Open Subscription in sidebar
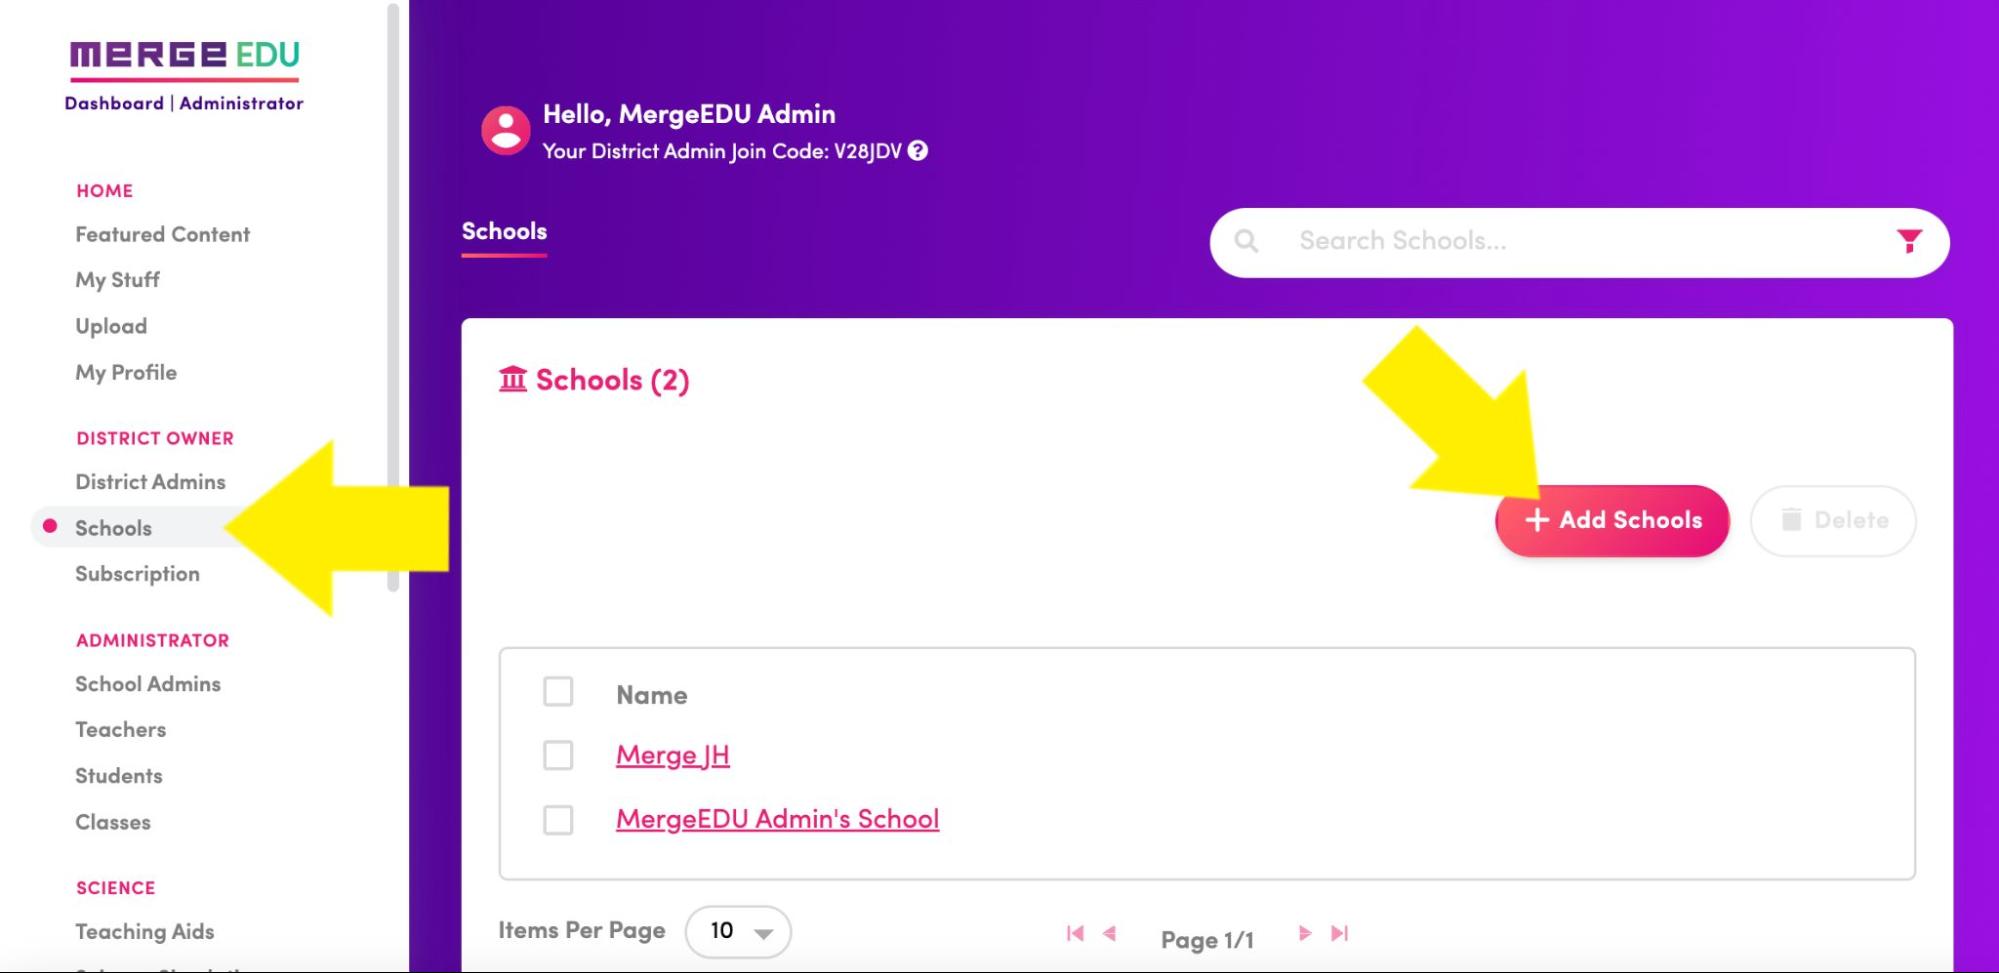This screenshot has width=1999, height=973. pos(138,574)
